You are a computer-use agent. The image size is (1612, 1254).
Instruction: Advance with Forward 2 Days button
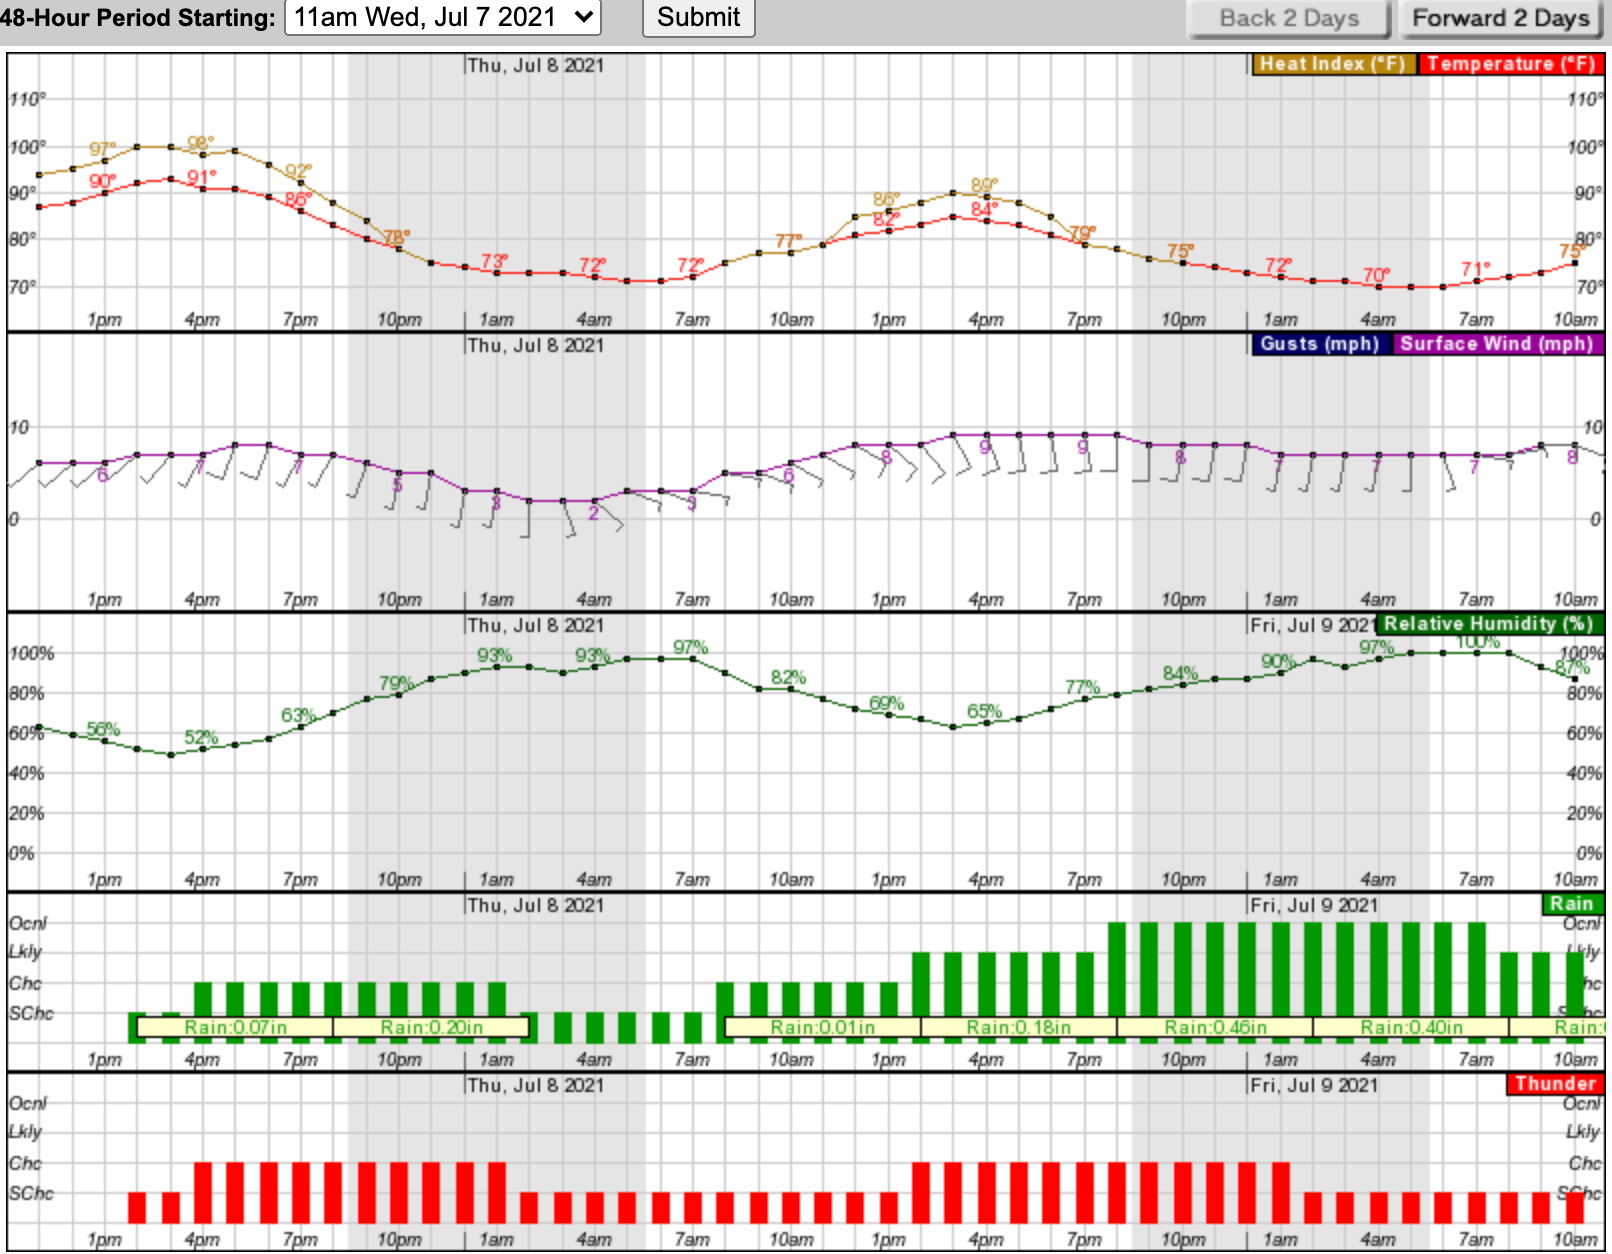(1500, 18)
